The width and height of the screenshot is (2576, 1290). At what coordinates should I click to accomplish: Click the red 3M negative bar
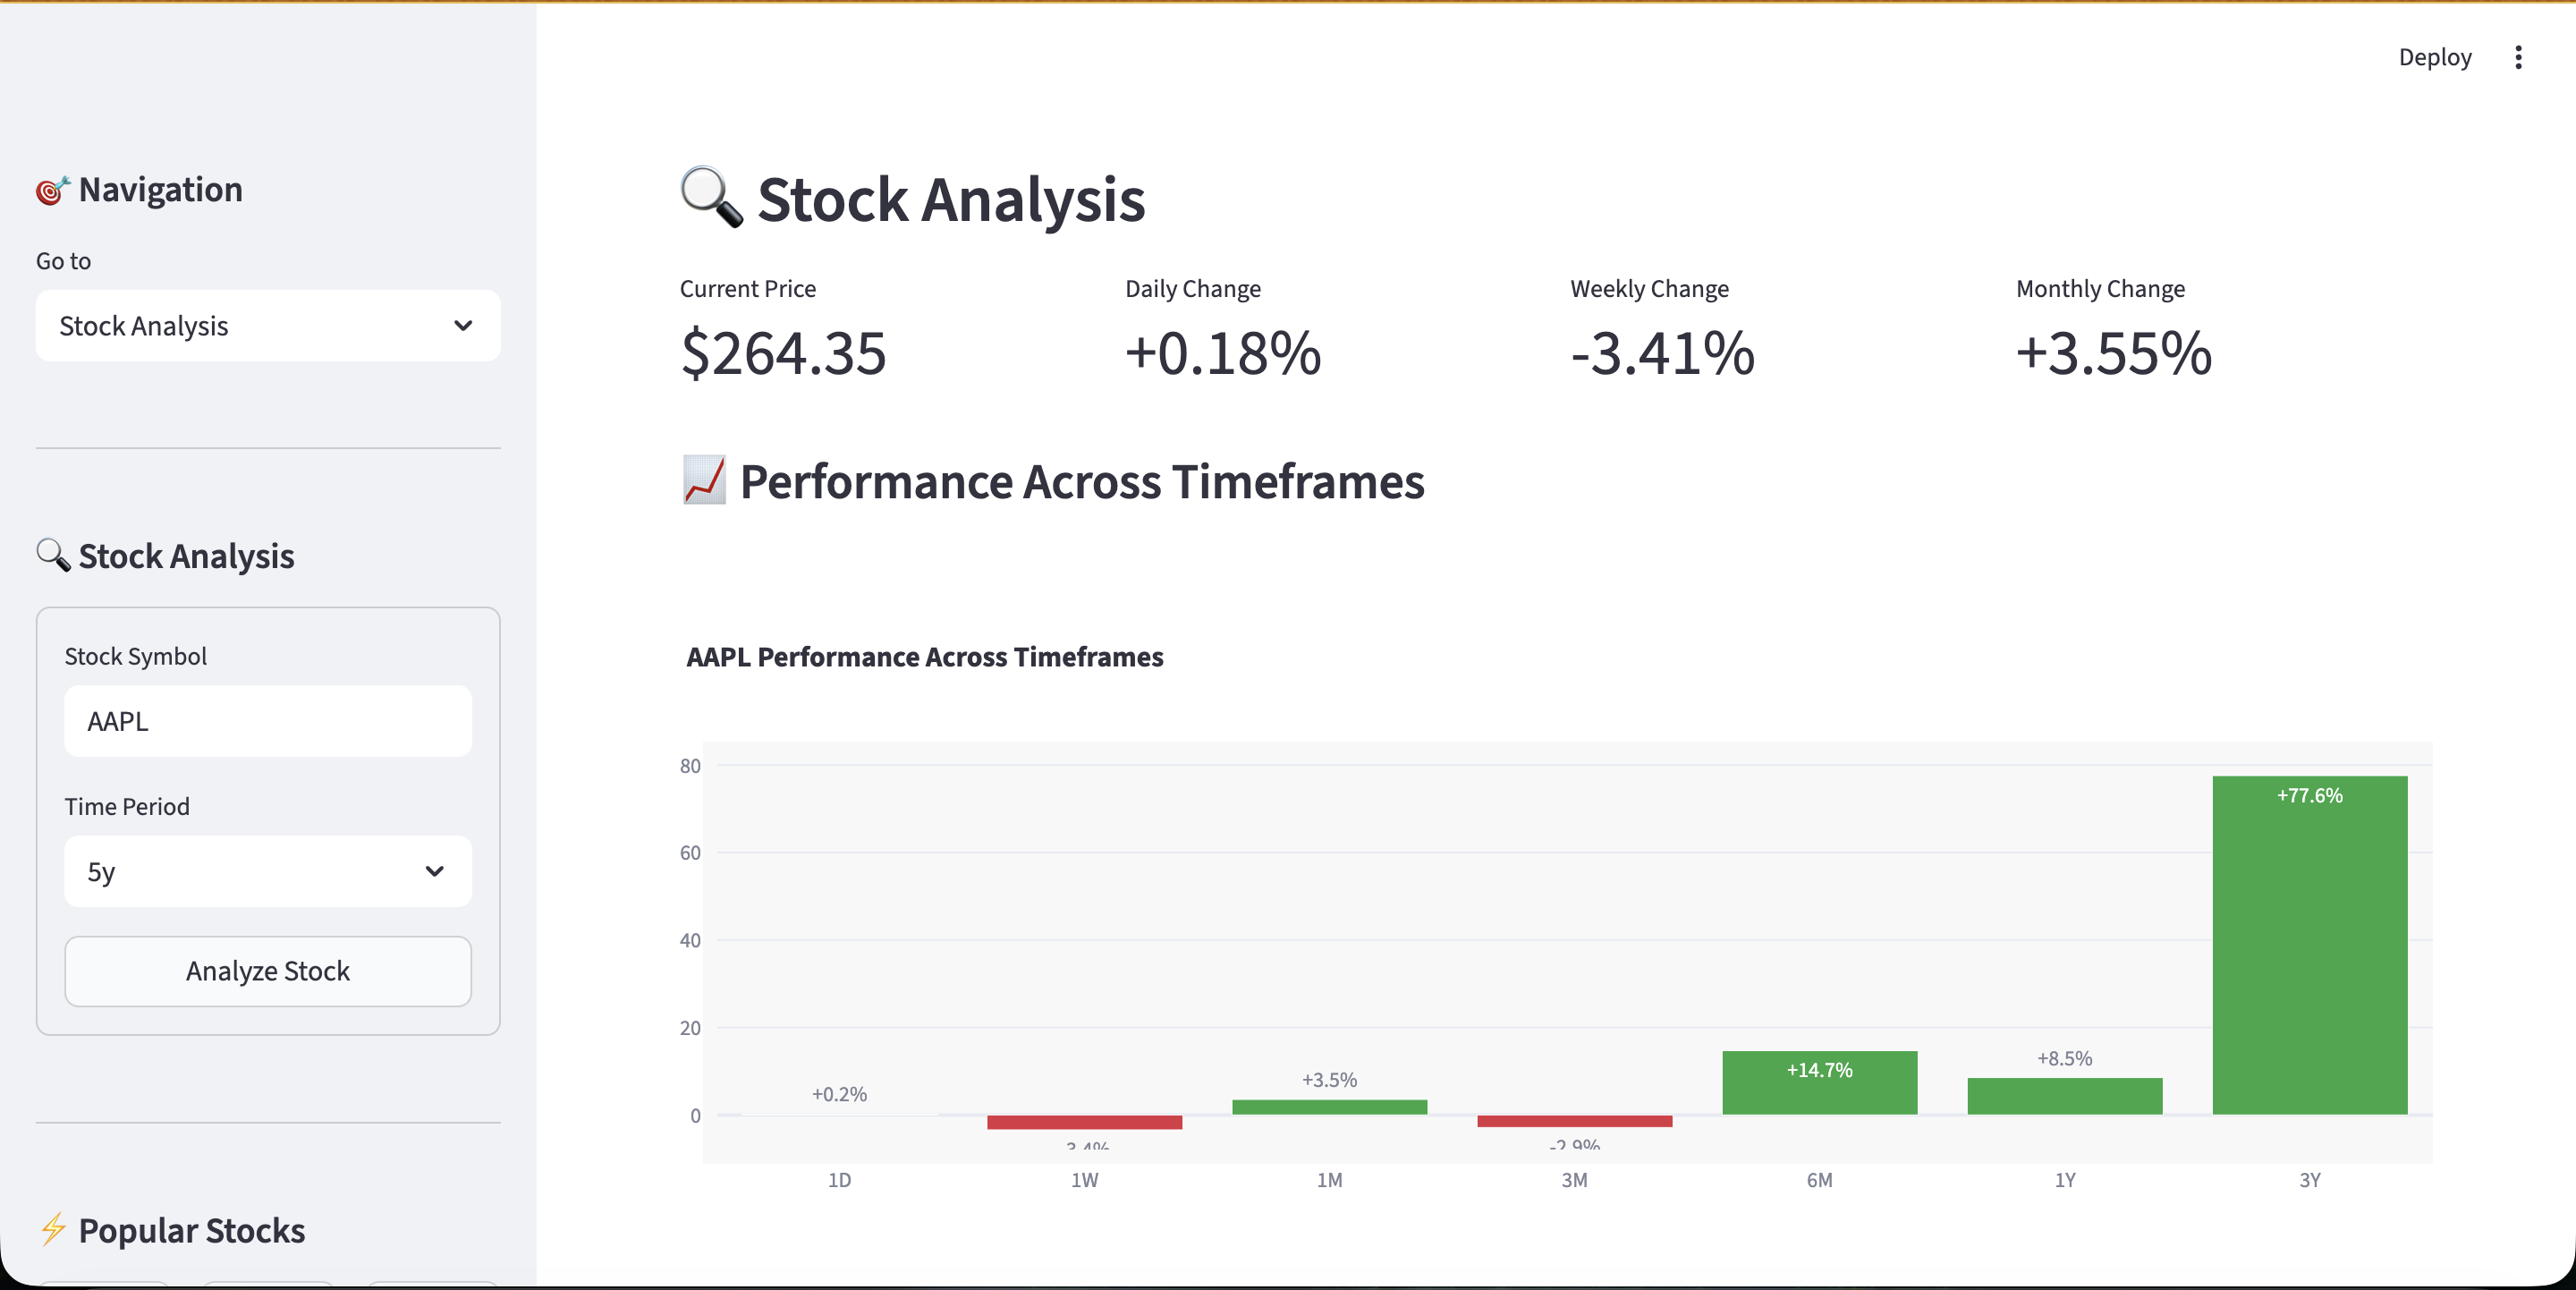click(1574, 1121)
